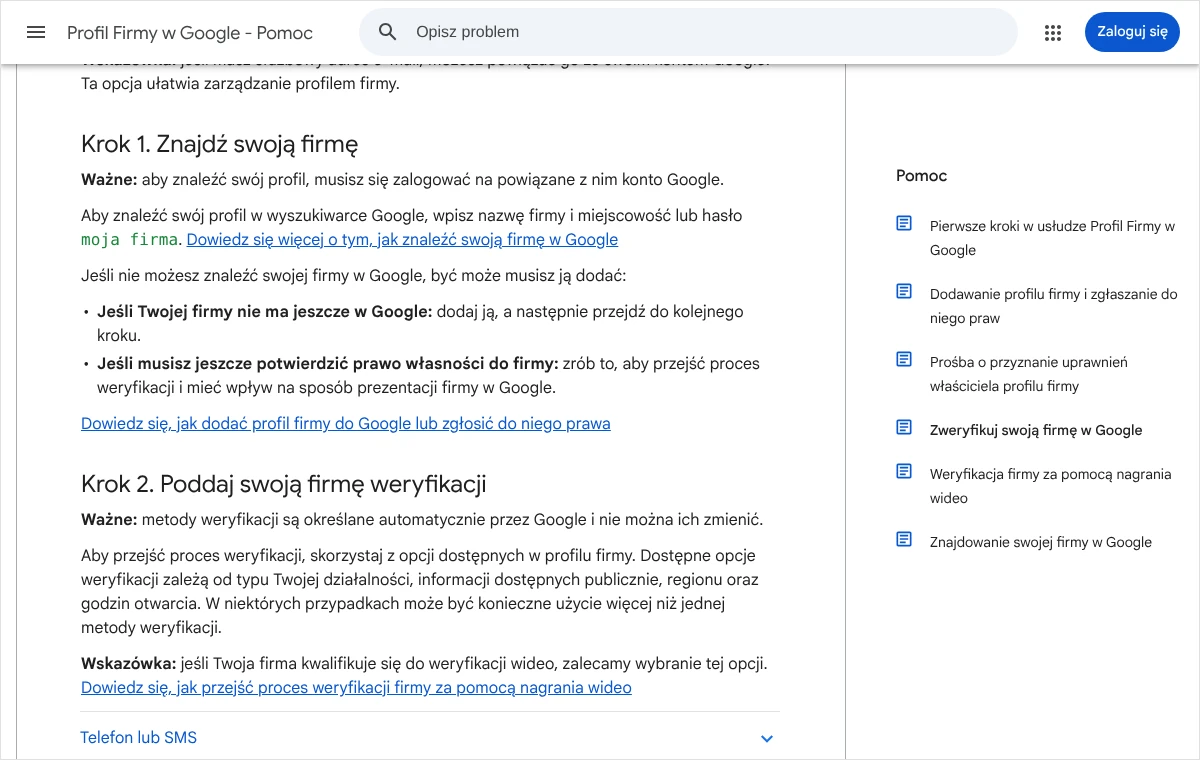Expand the Telefon lub SMS chevron
The width and height of the screenshot is (1200, 760).
[x=767, y=739]
